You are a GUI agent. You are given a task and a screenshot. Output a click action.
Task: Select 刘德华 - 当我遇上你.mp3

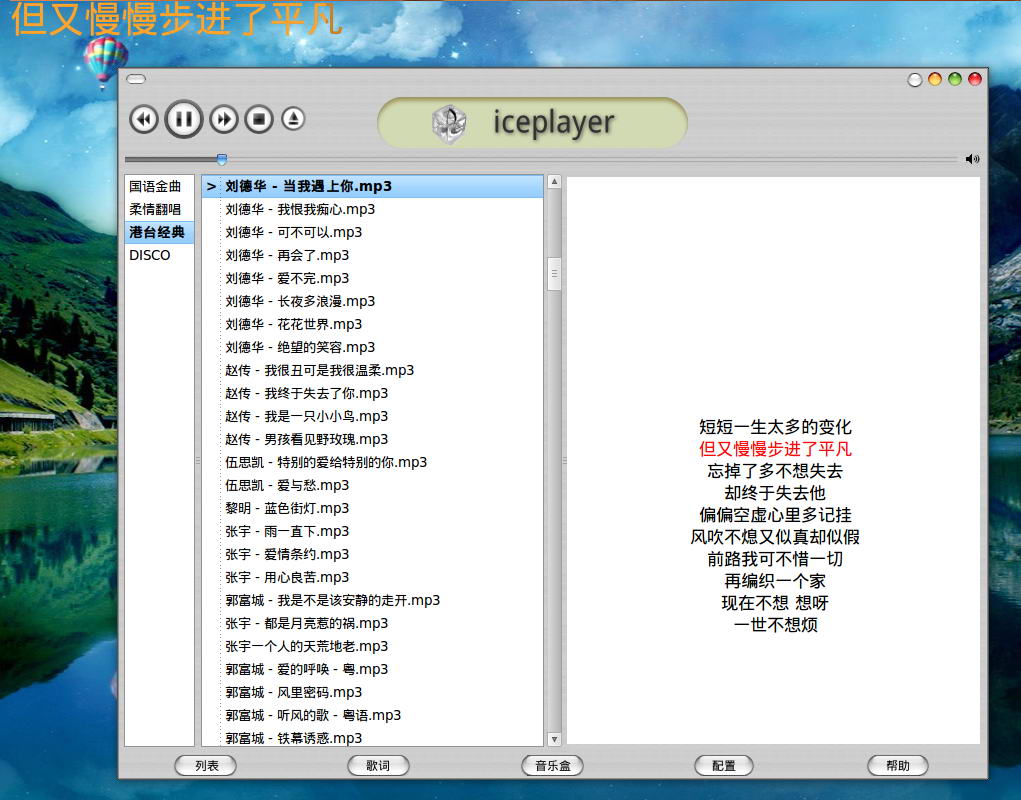tap(372, 186)
